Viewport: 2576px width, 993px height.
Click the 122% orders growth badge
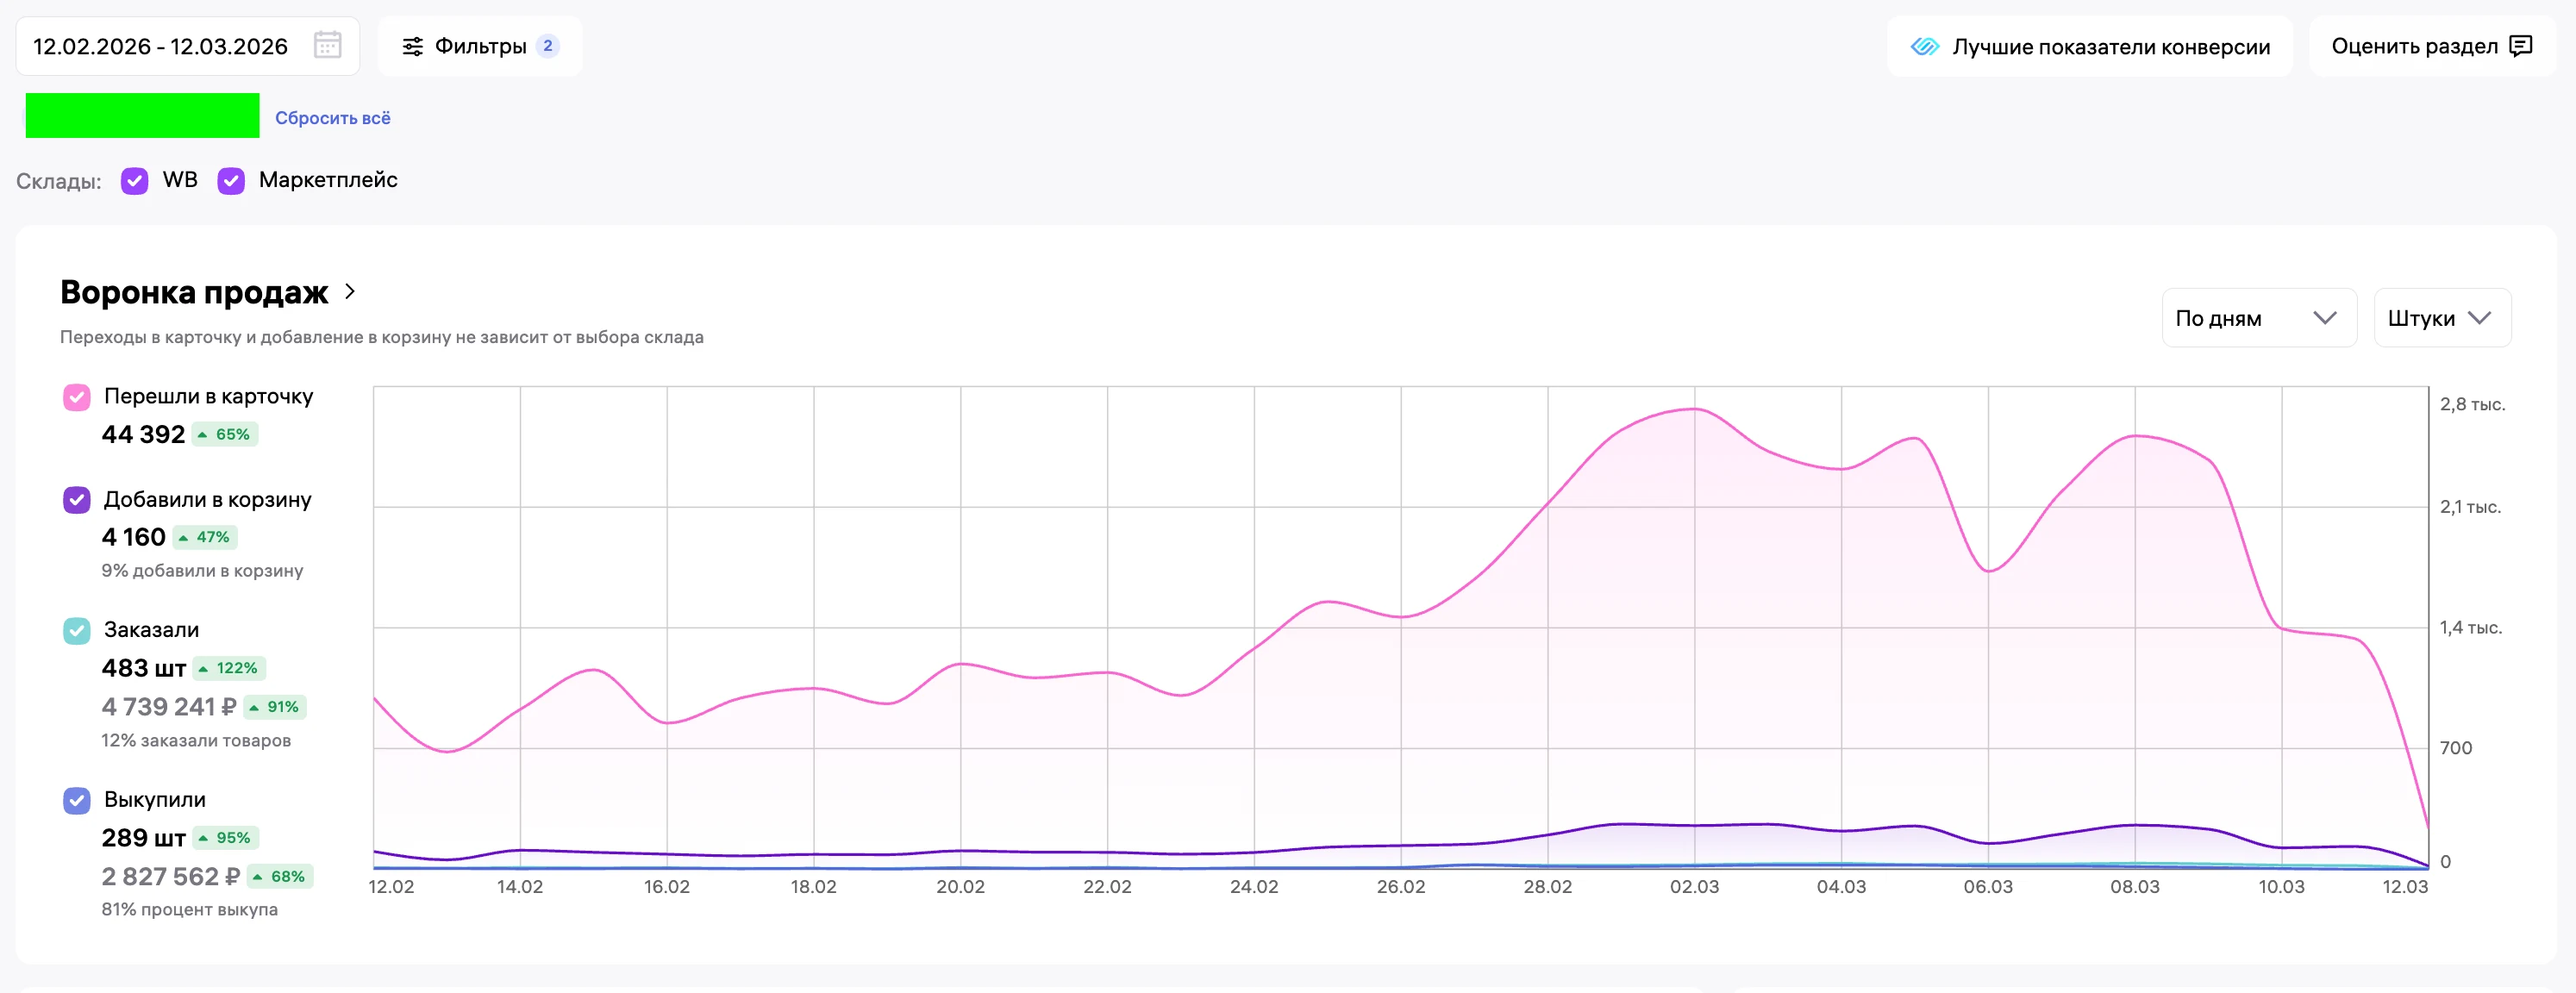pyautogui.click(x=229, y=668)
